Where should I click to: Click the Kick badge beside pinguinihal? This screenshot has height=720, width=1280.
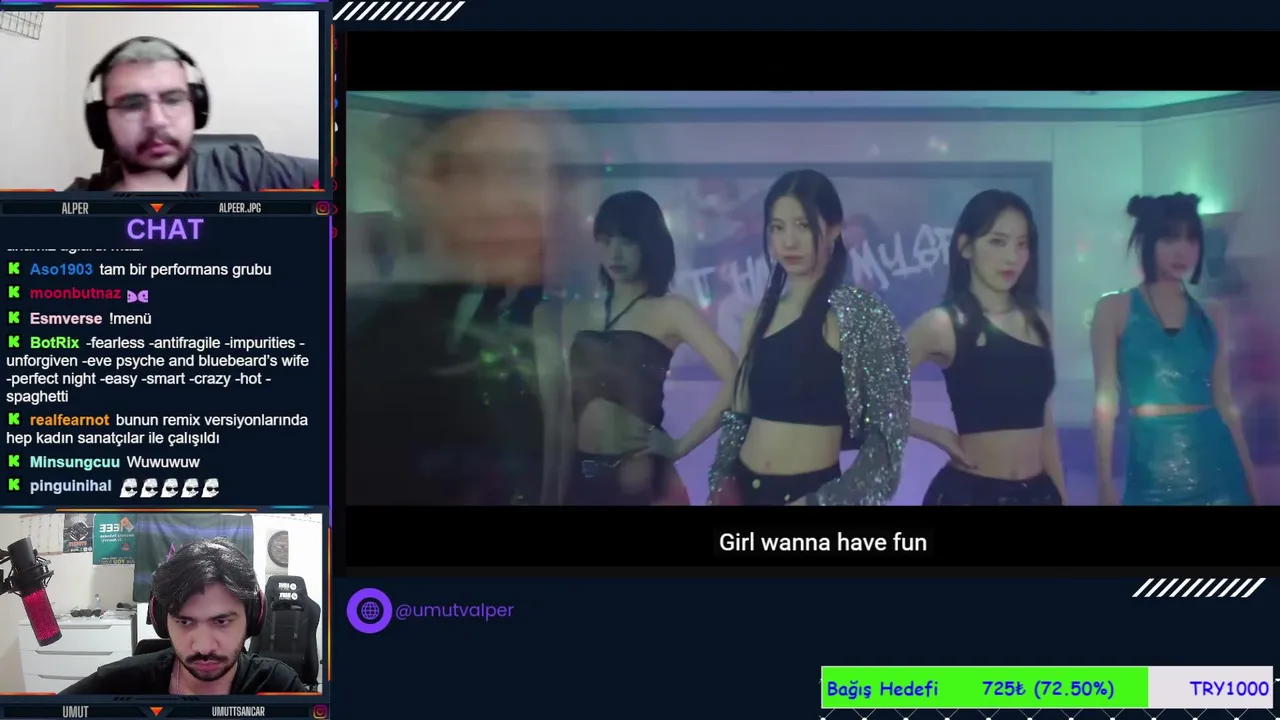[14, 486]
